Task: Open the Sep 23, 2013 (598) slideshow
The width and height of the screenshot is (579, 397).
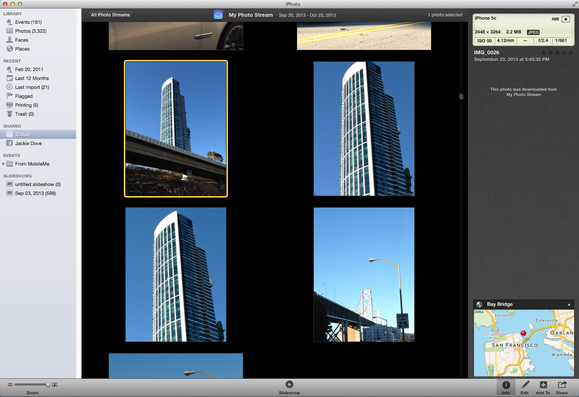Action: click(x=35, y=193)
